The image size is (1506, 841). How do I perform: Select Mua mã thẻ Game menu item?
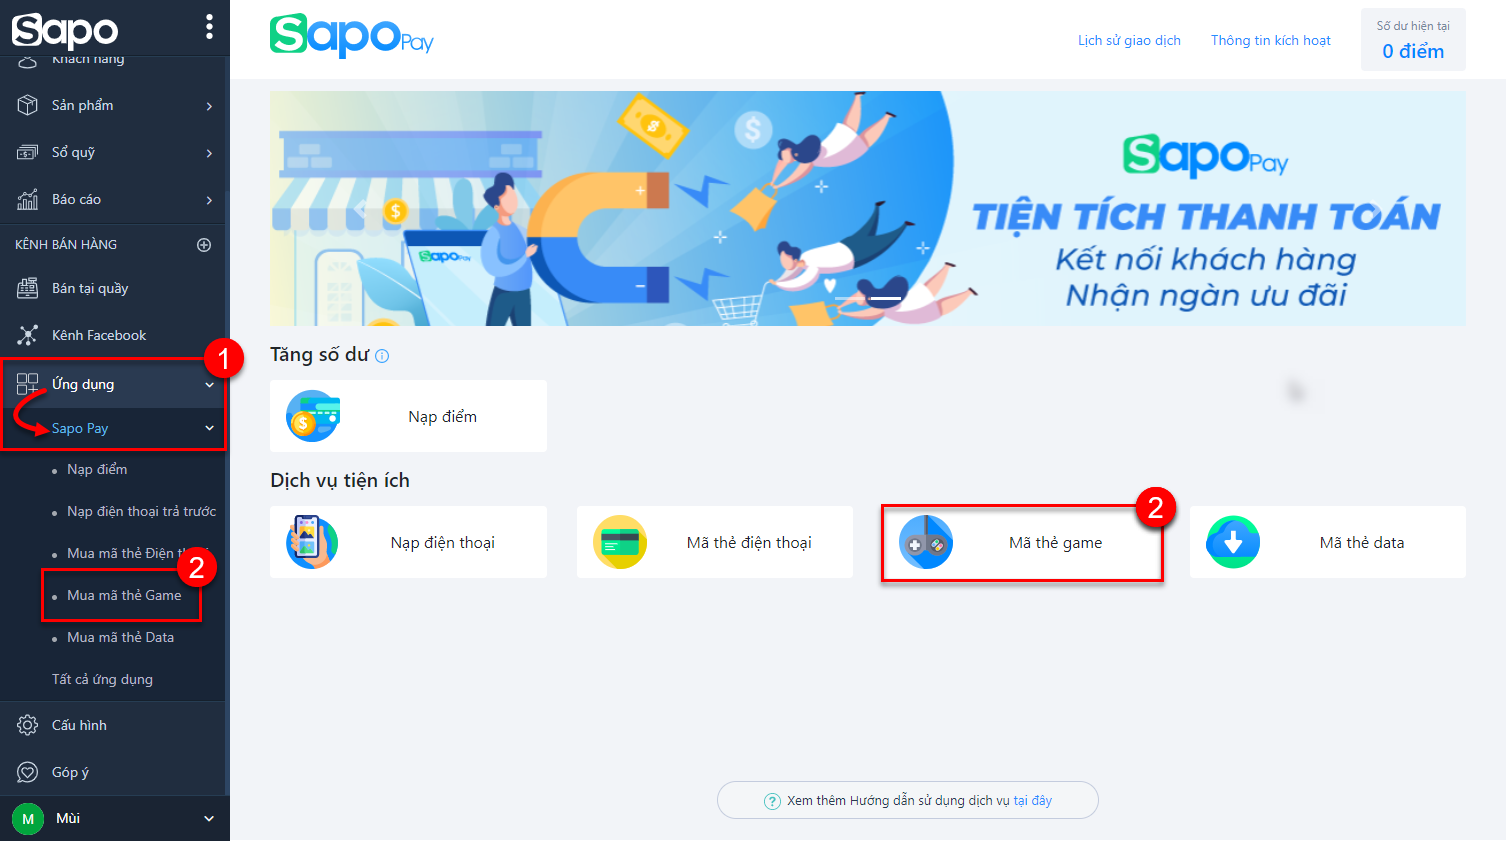click(124, 595)
